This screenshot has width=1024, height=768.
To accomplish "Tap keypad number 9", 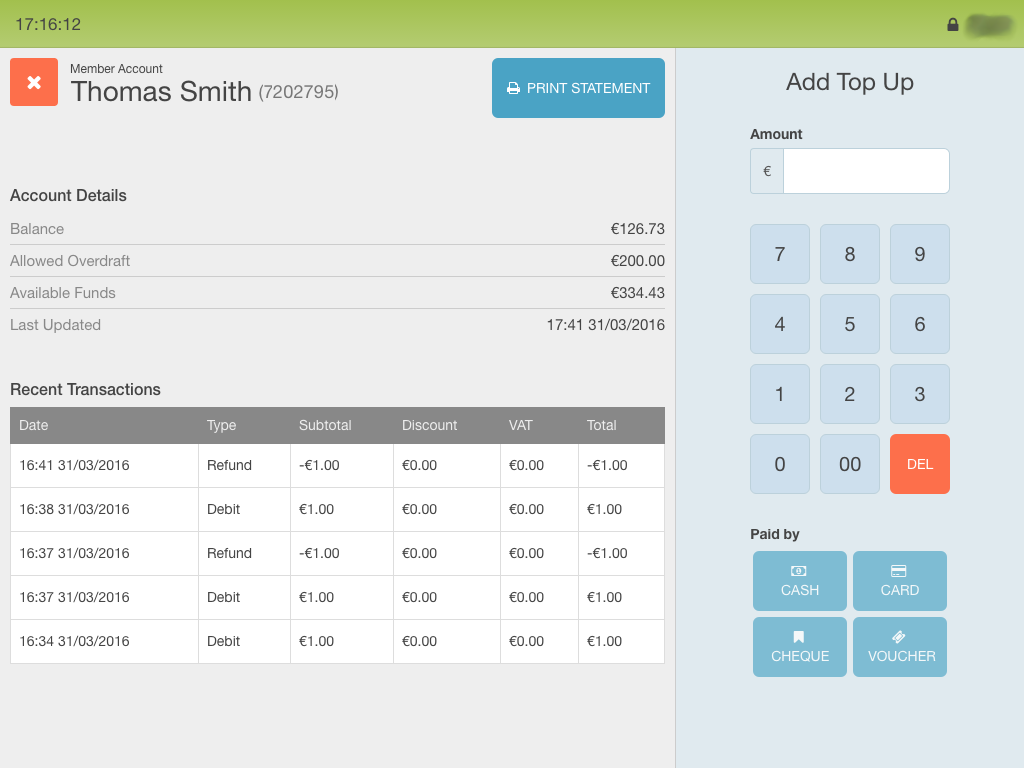I will [x=919, y=254].
